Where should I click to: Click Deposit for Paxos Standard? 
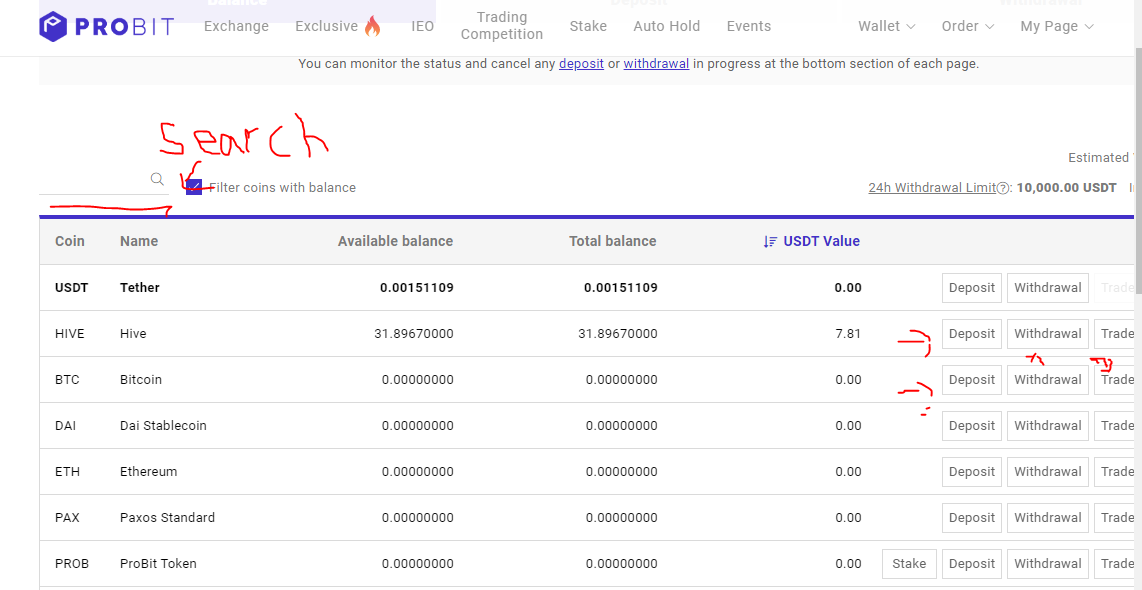972,517
